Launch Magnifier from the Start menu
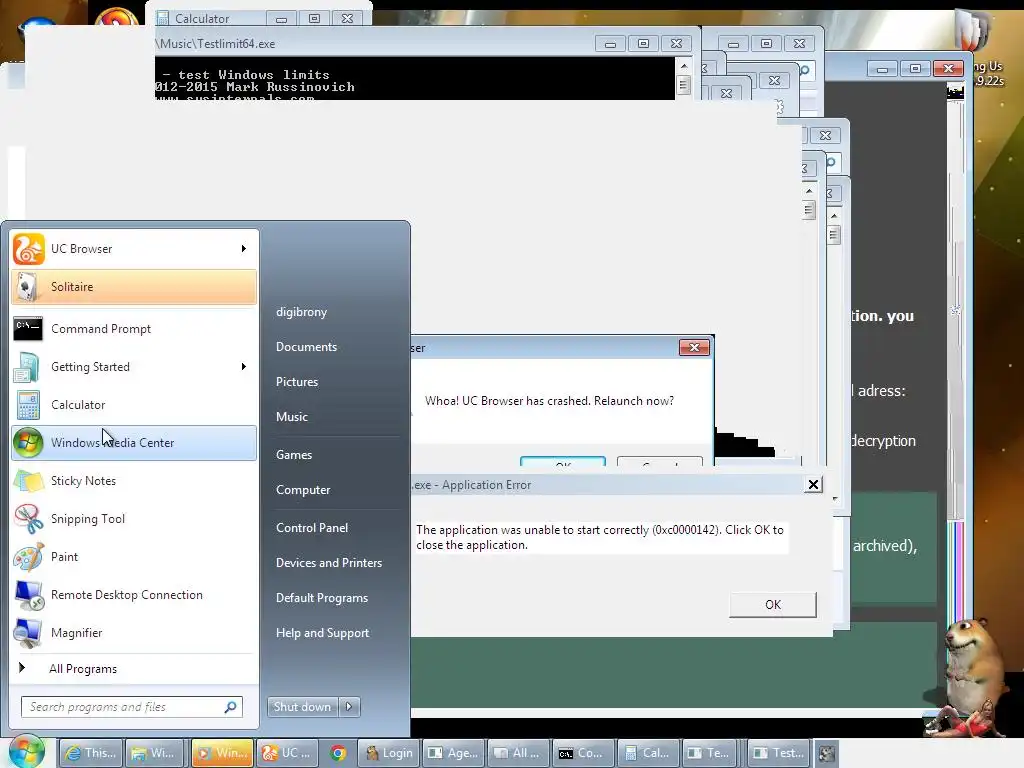 tap(134, 633)
